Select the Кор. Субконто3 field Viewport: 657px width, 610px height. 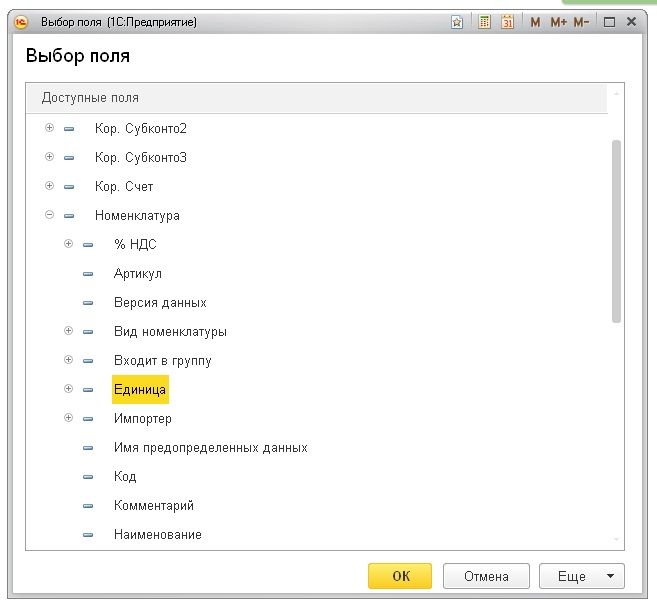(141, 158)
